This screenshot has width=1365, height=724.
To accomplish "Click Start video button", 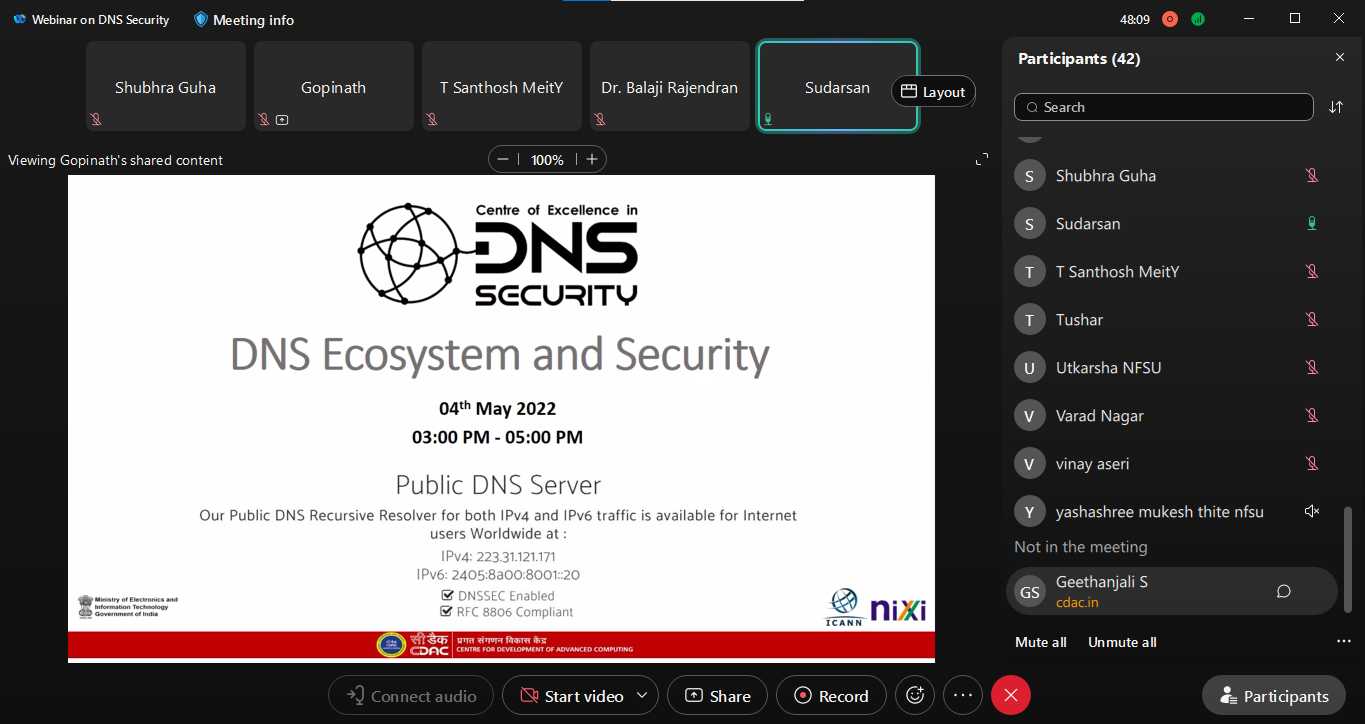I will click(x=572, y=696).
